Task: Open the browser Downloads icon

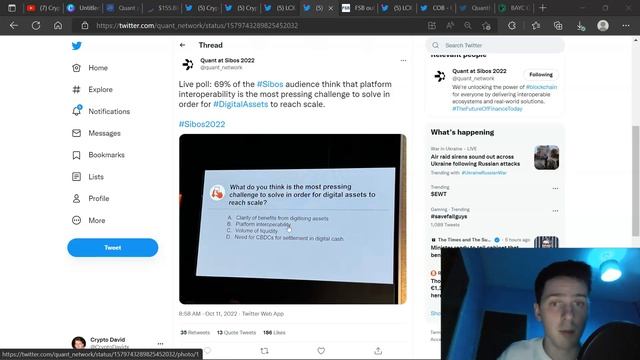Action: tap(580, 26)
